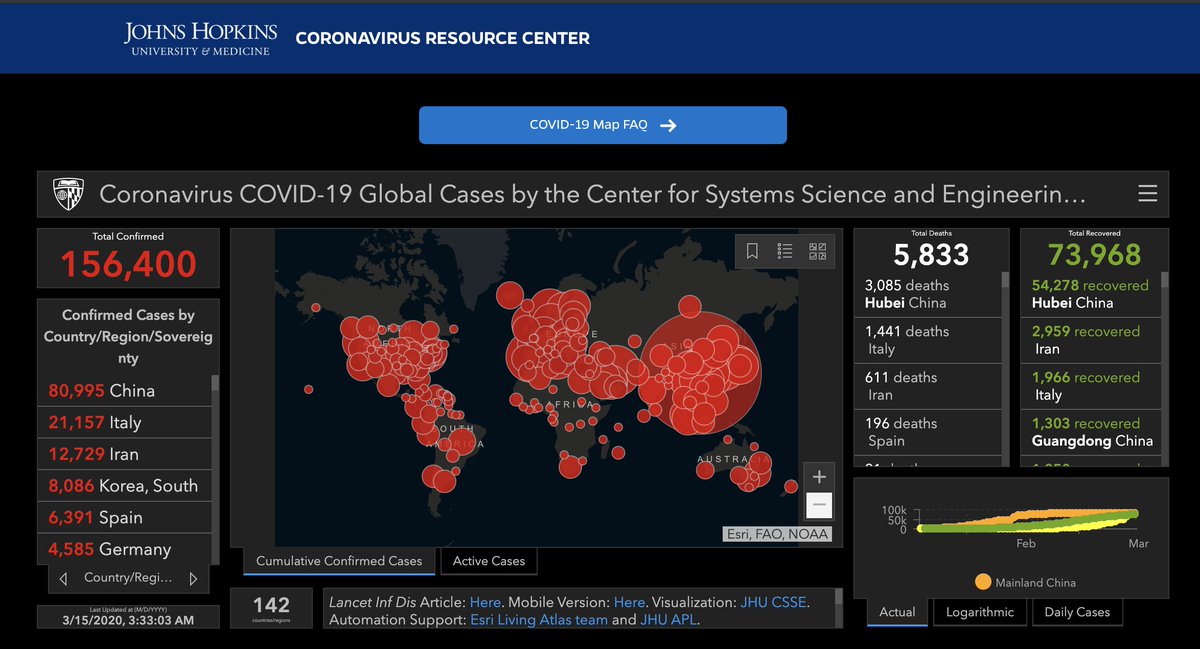
Task: Click the Confirmed Cases by Country/Region/Sovereignty heading
Action: click(x=128, y=336)
